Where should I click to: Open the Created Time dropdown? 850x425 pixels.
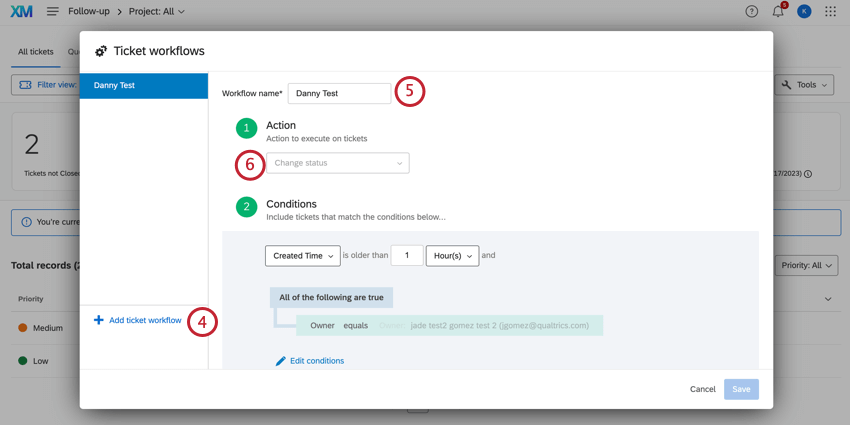[302, 256]
